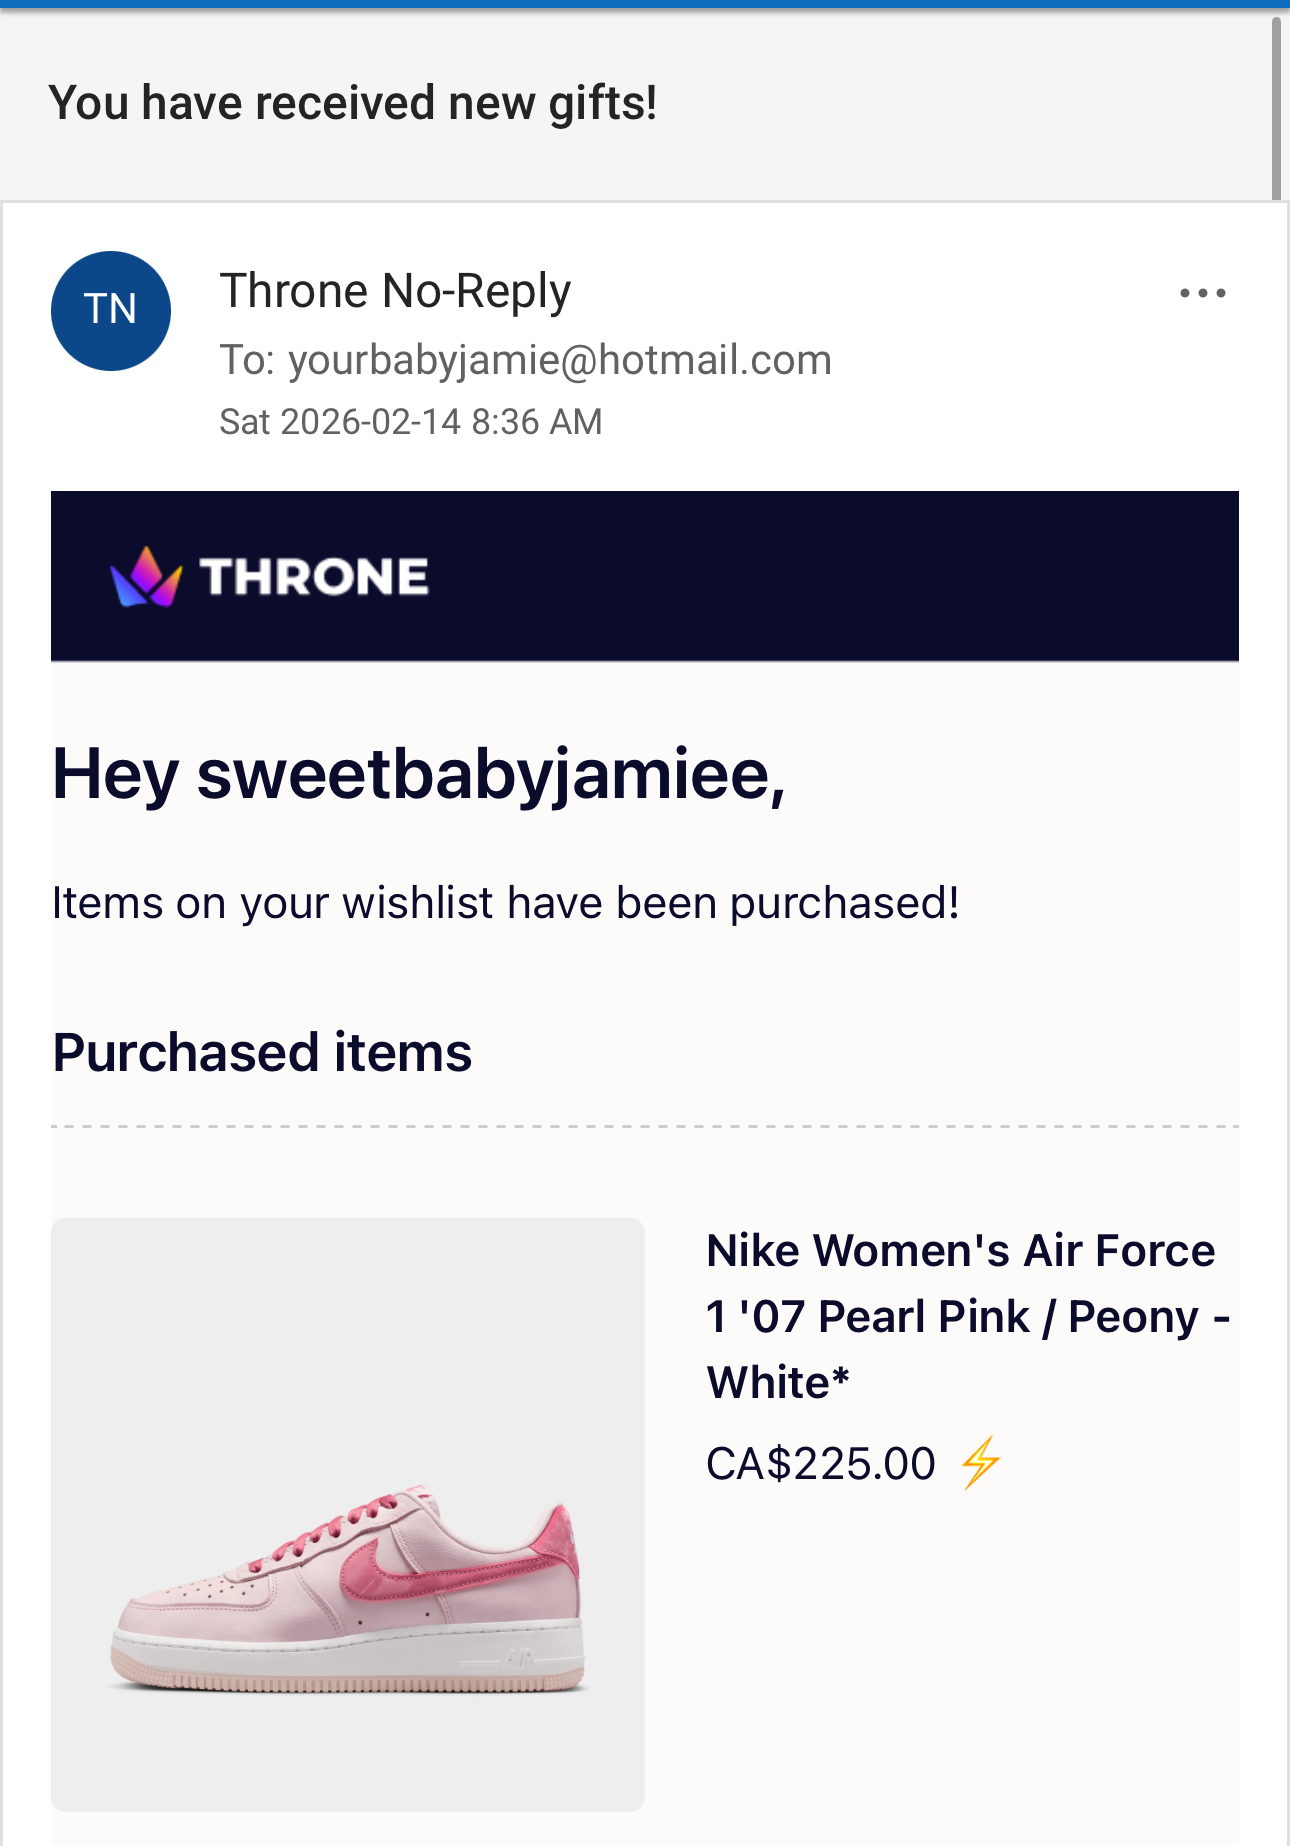
Task: Open the three-dot more actions menu
Action: (1202, 293)
